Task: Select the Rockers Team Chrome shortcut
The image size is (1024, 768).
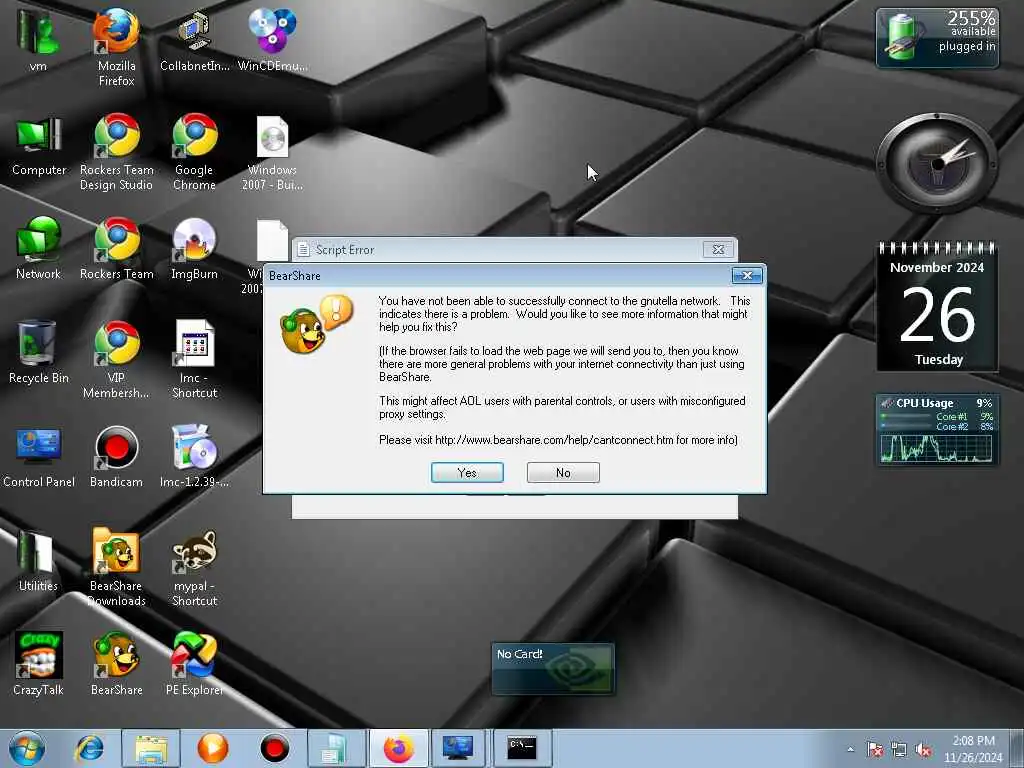Action: pyautogui.click(x=116, y=248)
